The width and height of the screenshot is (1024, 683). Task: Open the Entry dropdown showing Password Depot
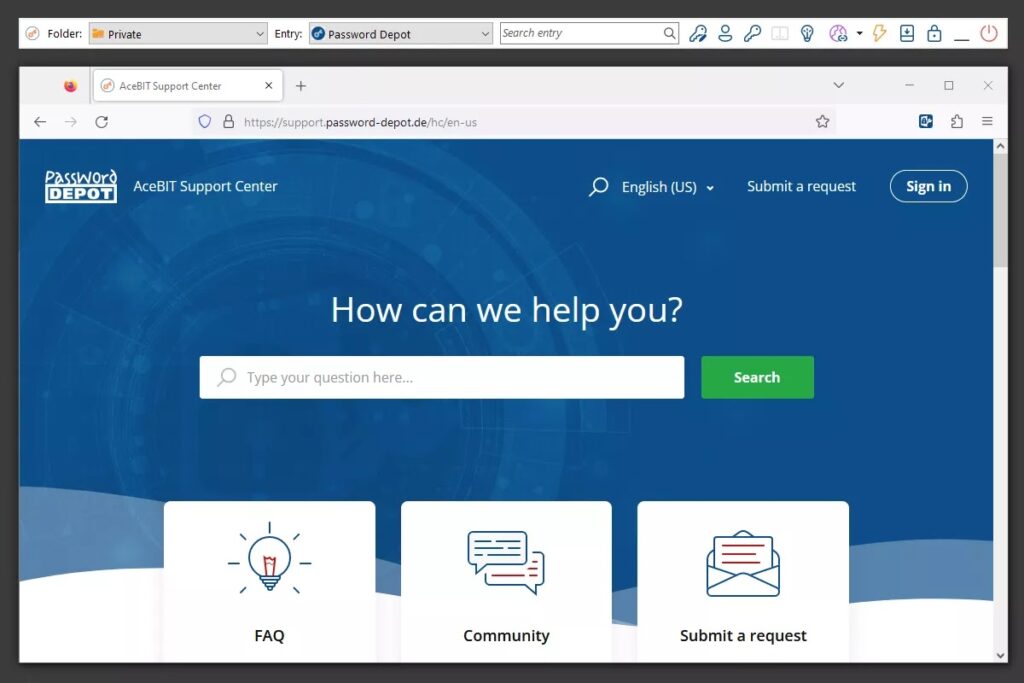(400, 33)
